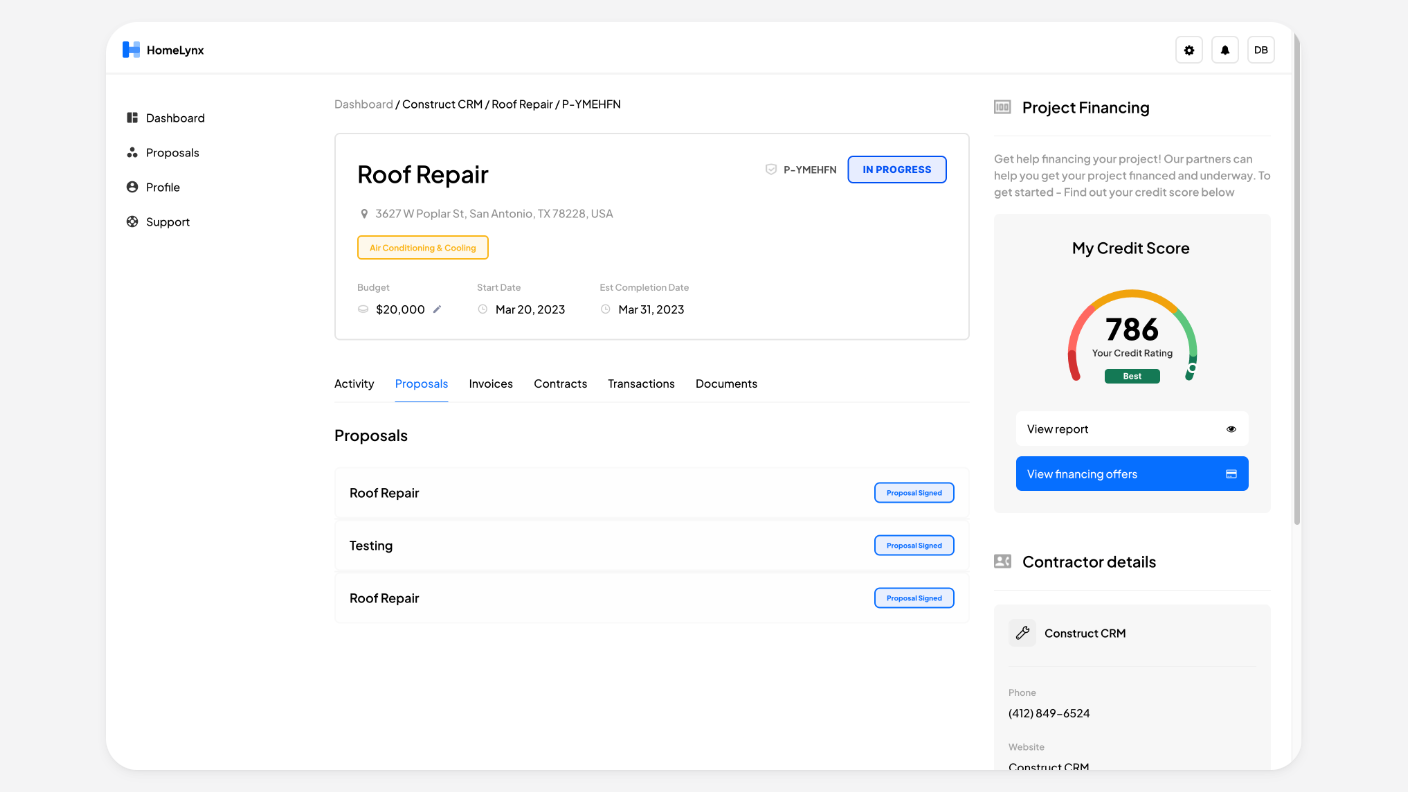The image size is (1408, 792).
Task: Click the Air Conditioning & Cooling tag
Action: [423, 248]
